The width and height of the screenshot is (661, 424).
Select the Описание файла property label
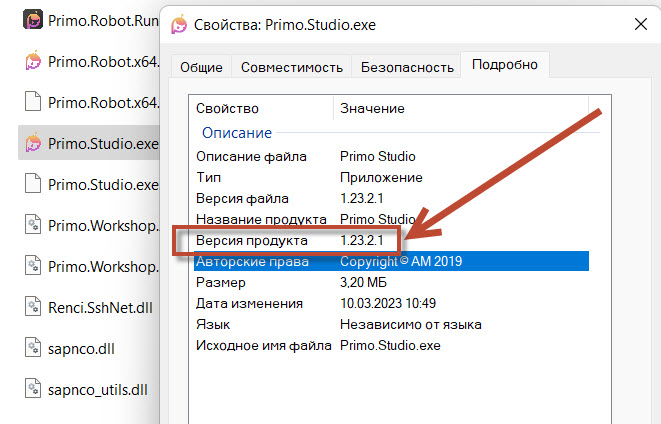[251, 156]
